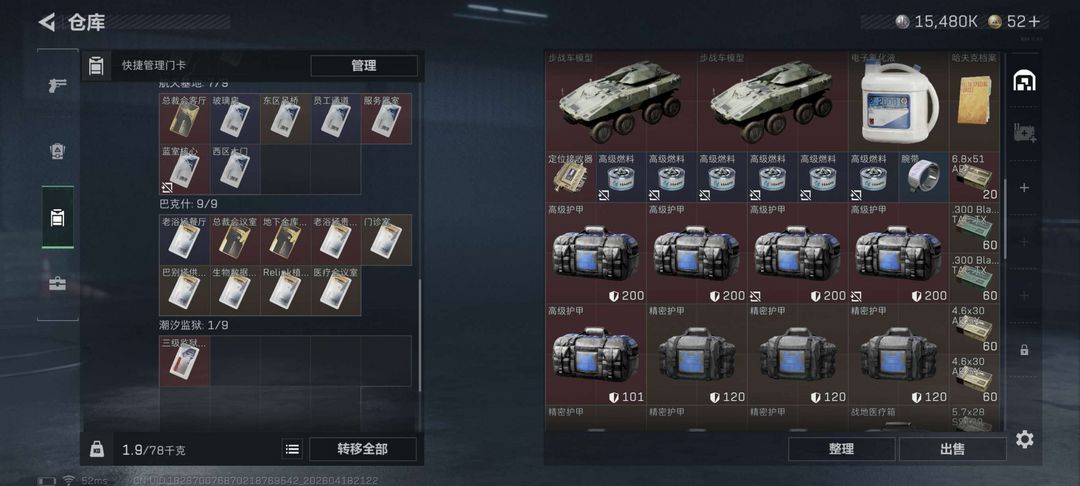Select the 高级护甲 repair kit with 101
1080x486 pixels.
(596, 354)
